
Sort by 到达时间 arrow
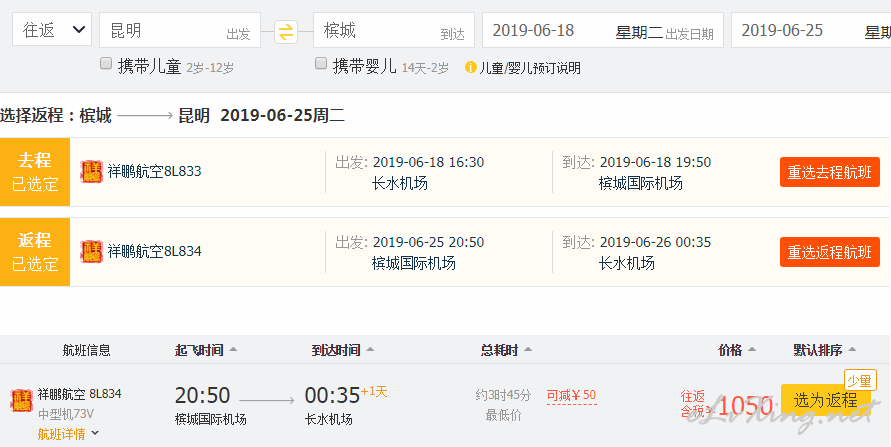pos(370,350)
